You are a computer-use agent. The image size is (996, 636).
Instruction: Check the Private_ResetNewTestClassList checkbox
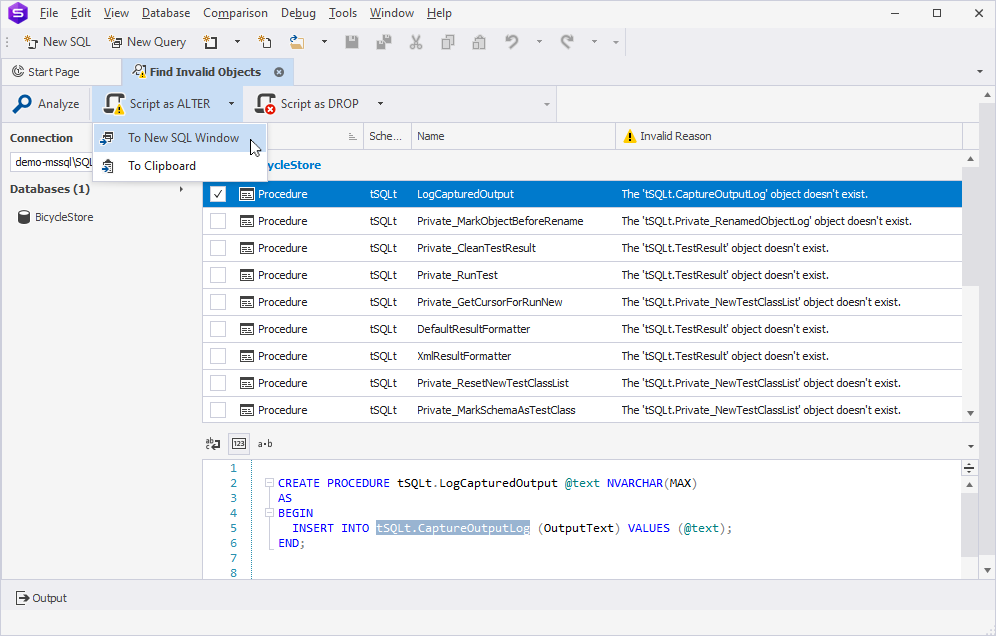click(218, 383)
